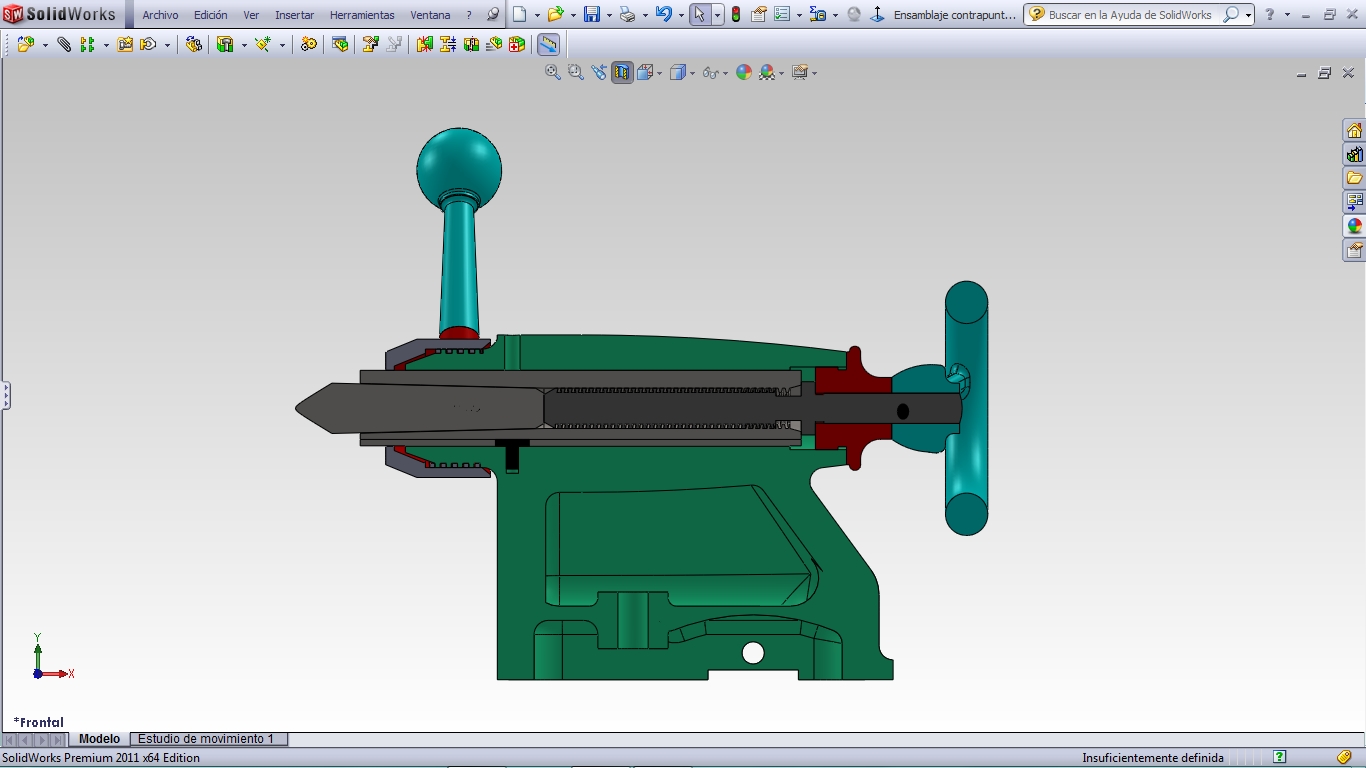
Task: Save the assembly with the floppy icon
Action: (x=592, y=15)
